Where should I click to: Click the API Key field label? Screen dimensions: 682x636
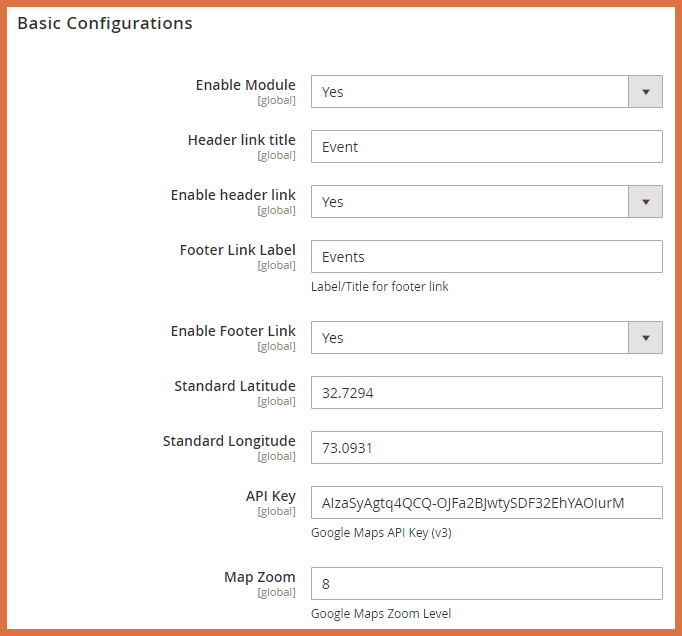(x=270, y=496)
